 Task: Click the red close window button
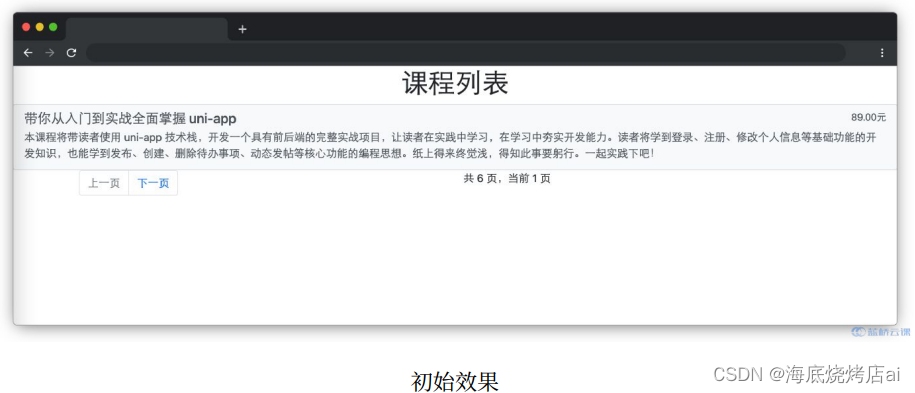pyautogui.click(x=26, y=27)
